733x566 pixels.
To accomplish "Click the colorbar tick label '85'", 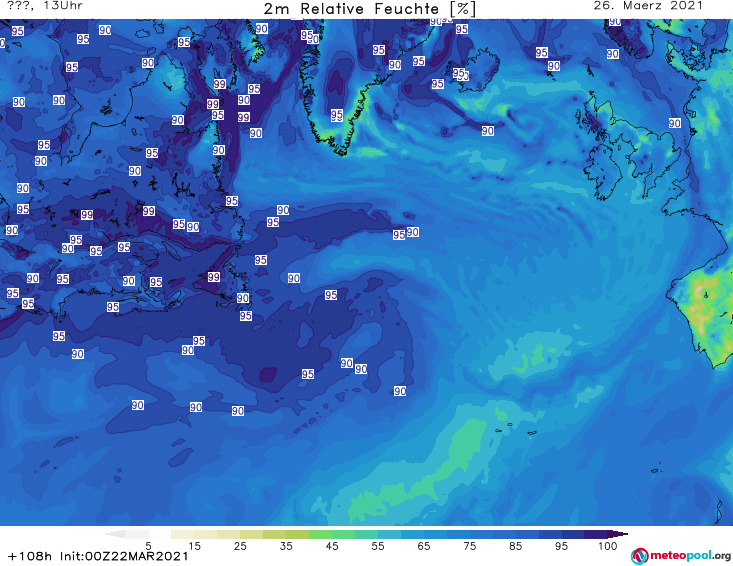I will (515, 545).
